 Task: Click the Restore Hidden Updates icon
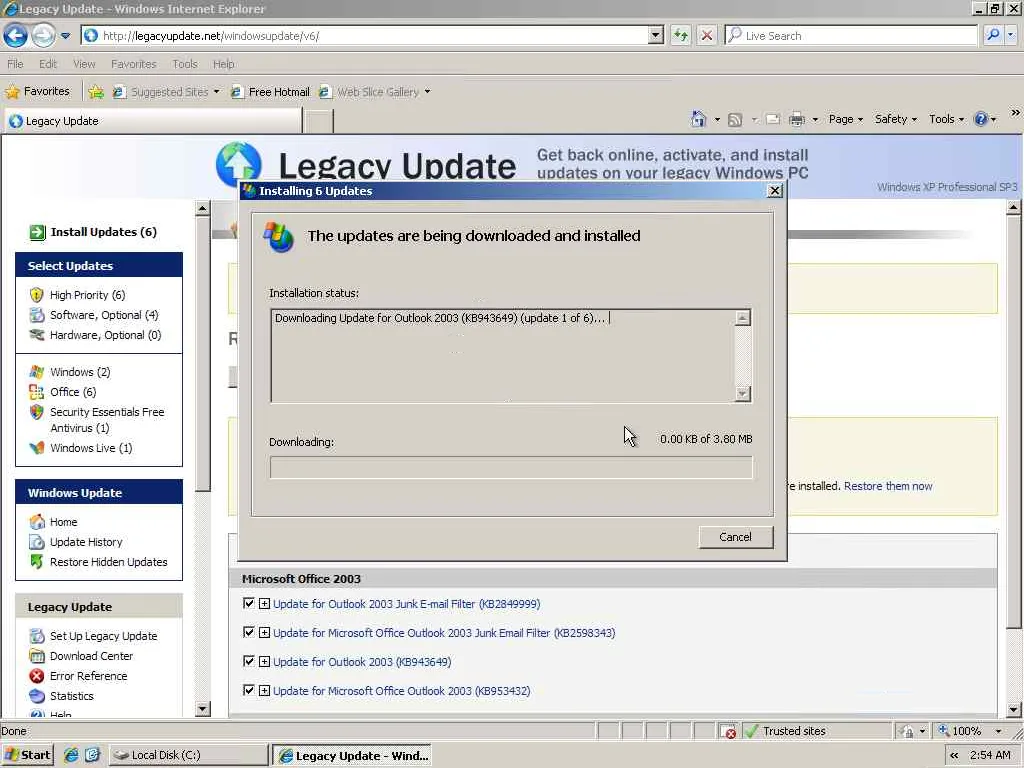click(x=37, y=562)
